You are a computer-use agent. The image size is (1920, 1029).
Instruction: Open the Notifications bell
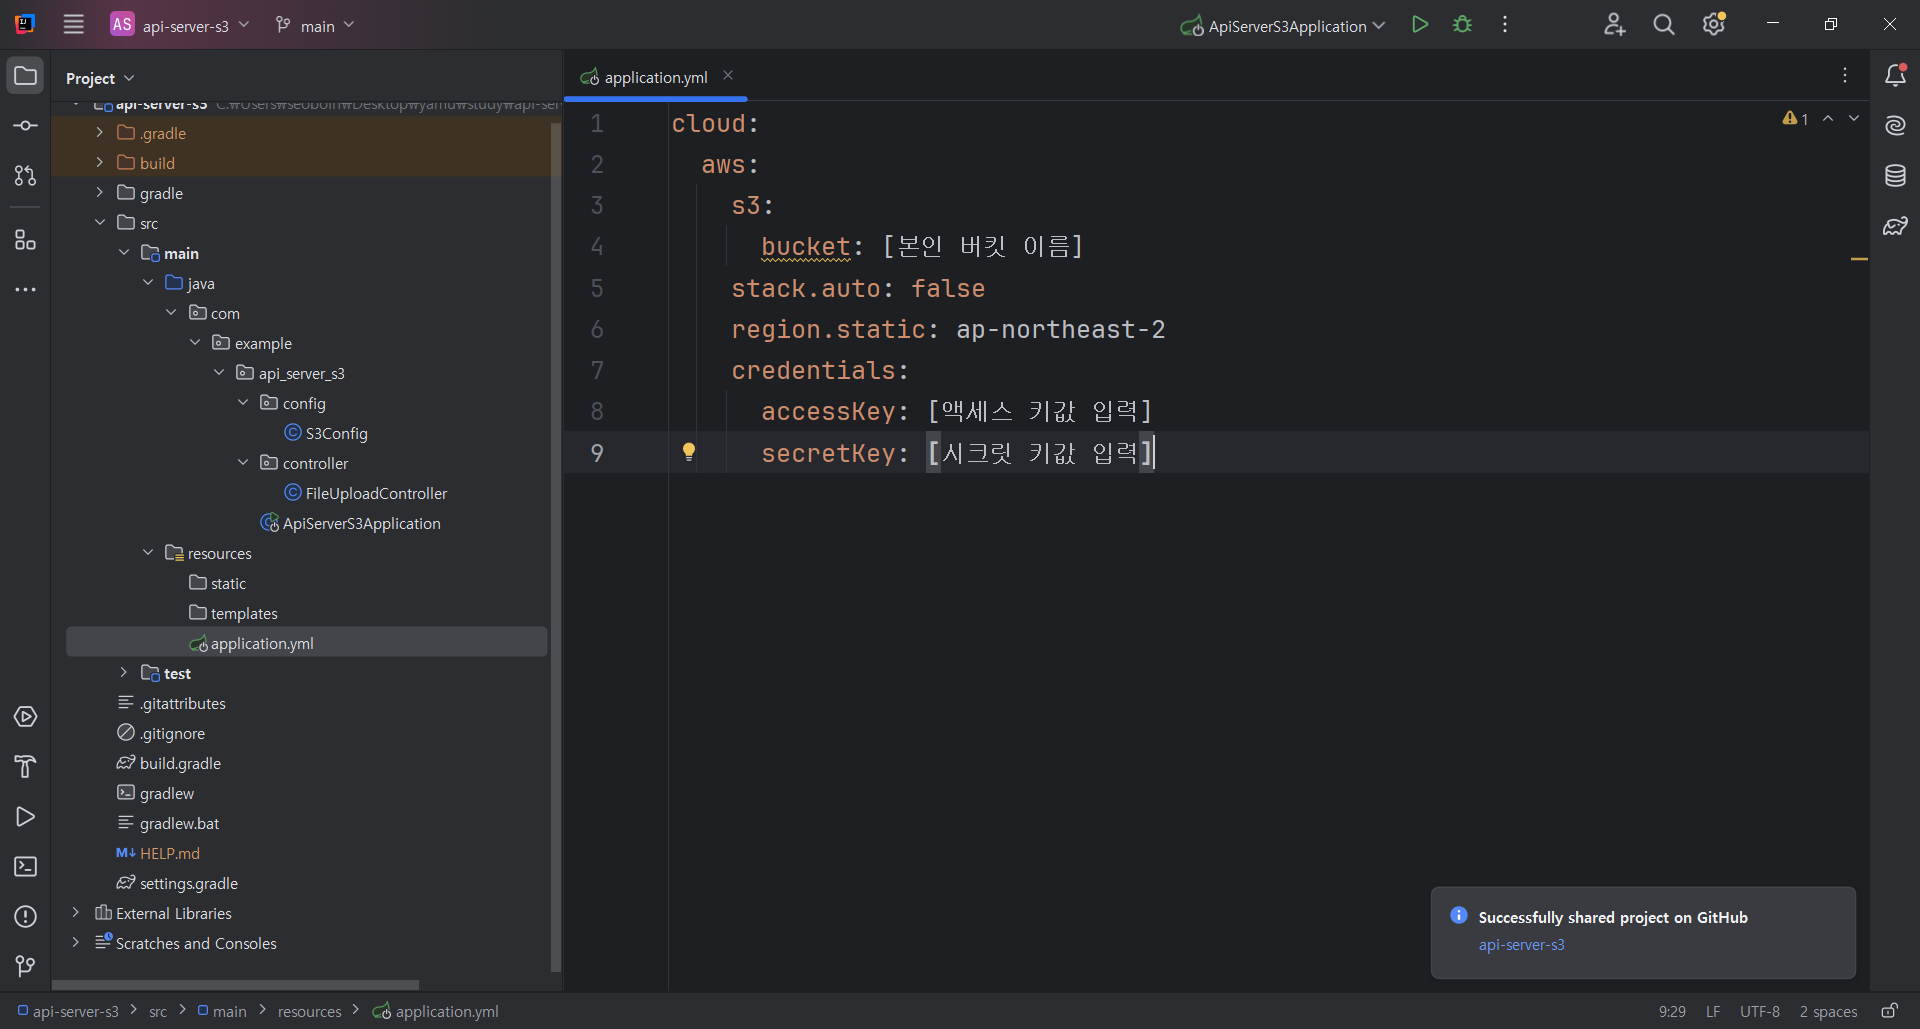[x=1895, y=76]
